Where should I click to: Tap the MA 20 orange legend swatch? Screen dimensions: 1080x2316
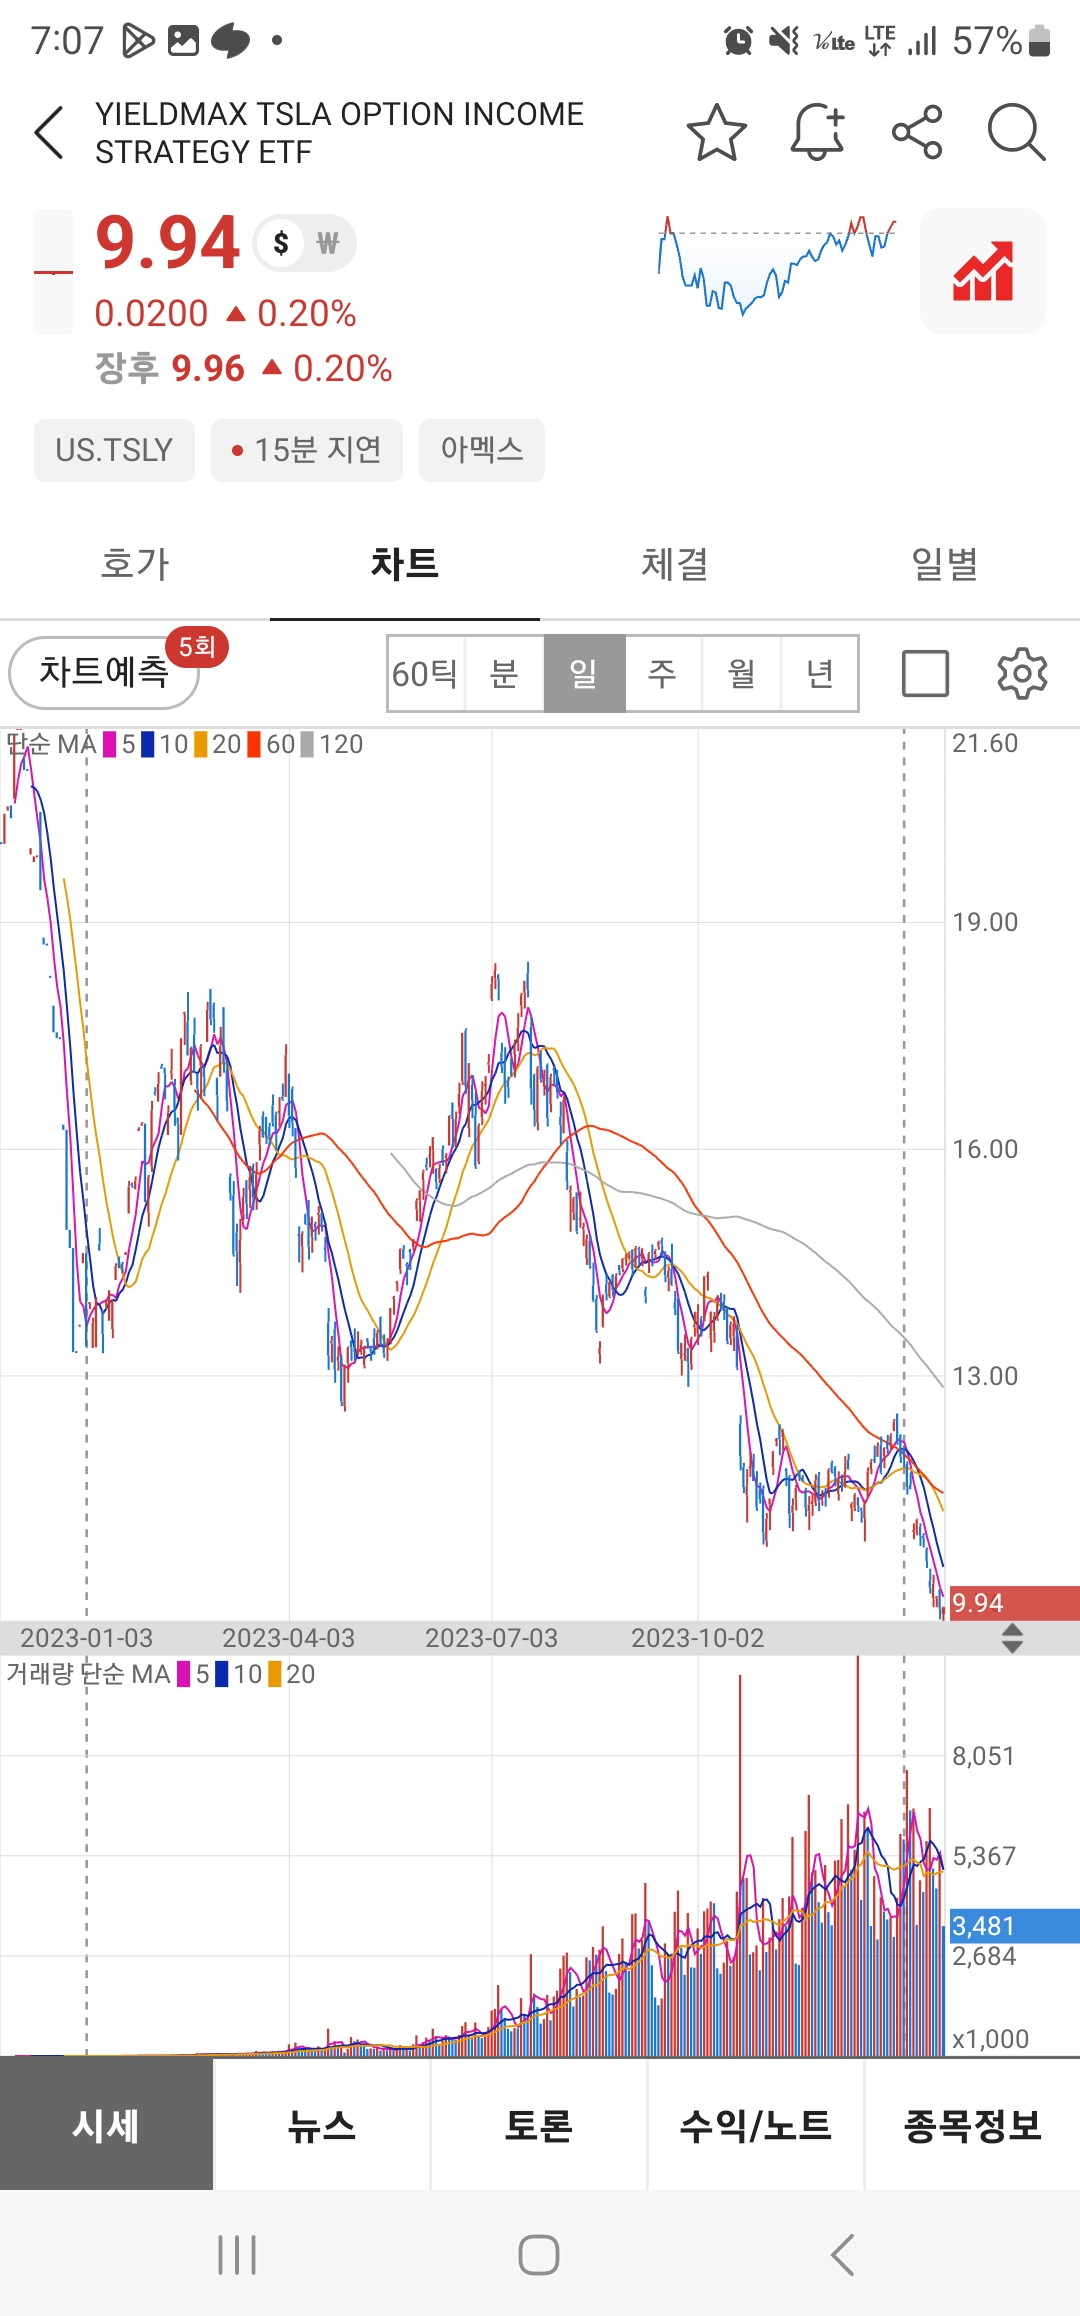(x=200, y=744)
